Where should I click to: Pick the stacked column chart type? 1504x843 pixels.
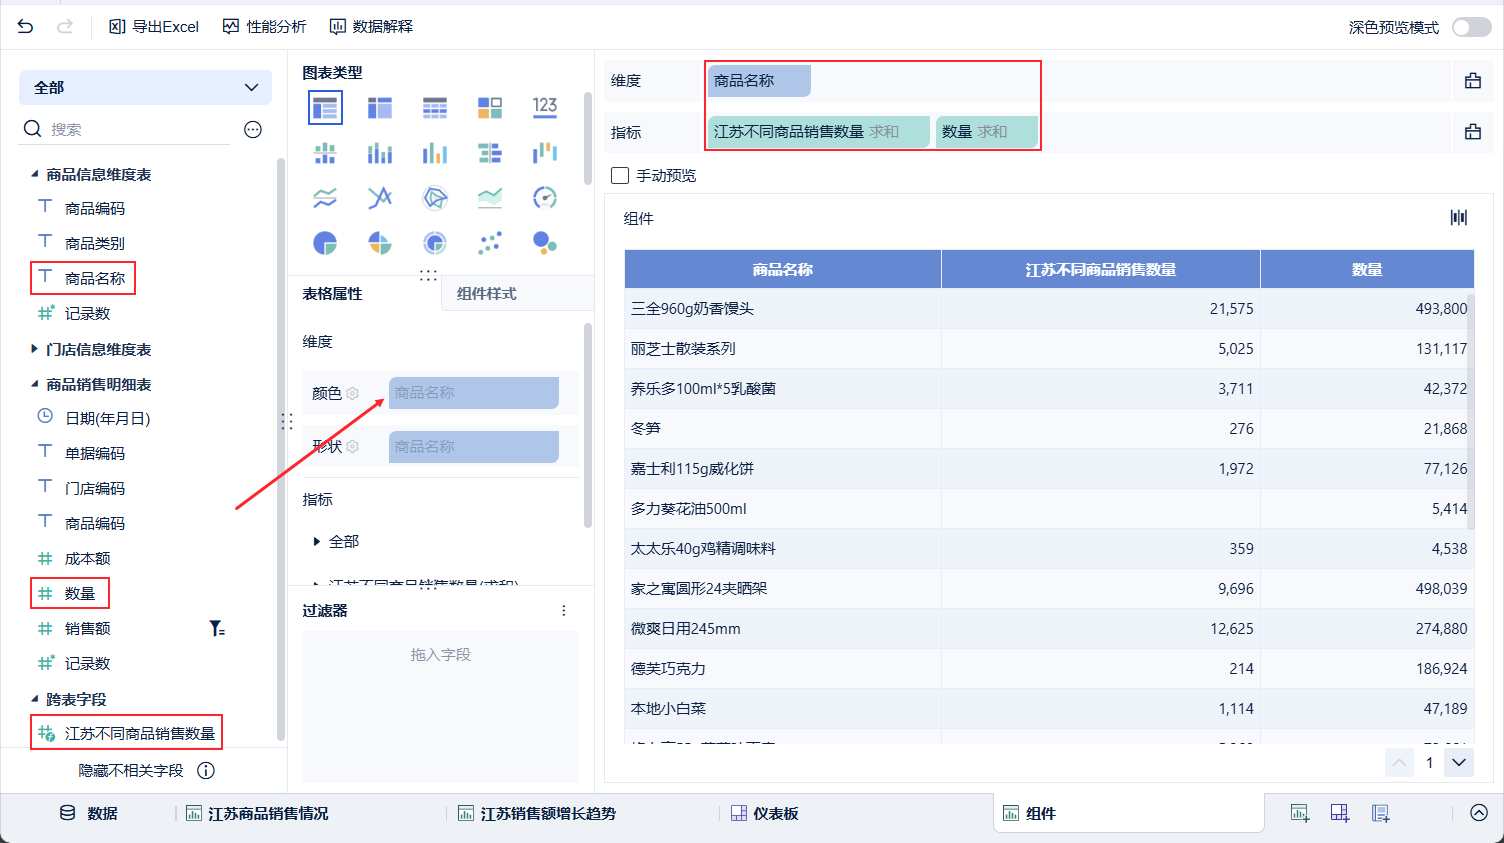point(380,153)
